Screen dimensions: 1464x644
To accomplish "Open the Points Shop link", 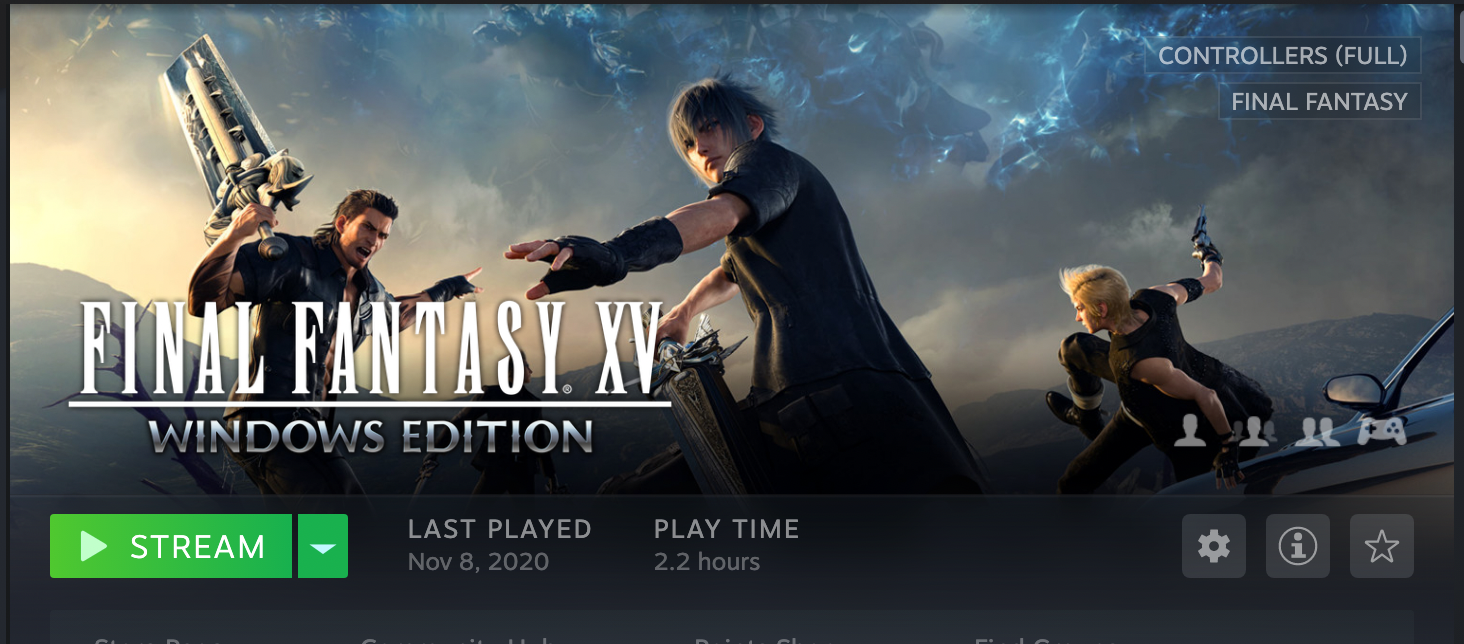I will (x=763, y=640).
